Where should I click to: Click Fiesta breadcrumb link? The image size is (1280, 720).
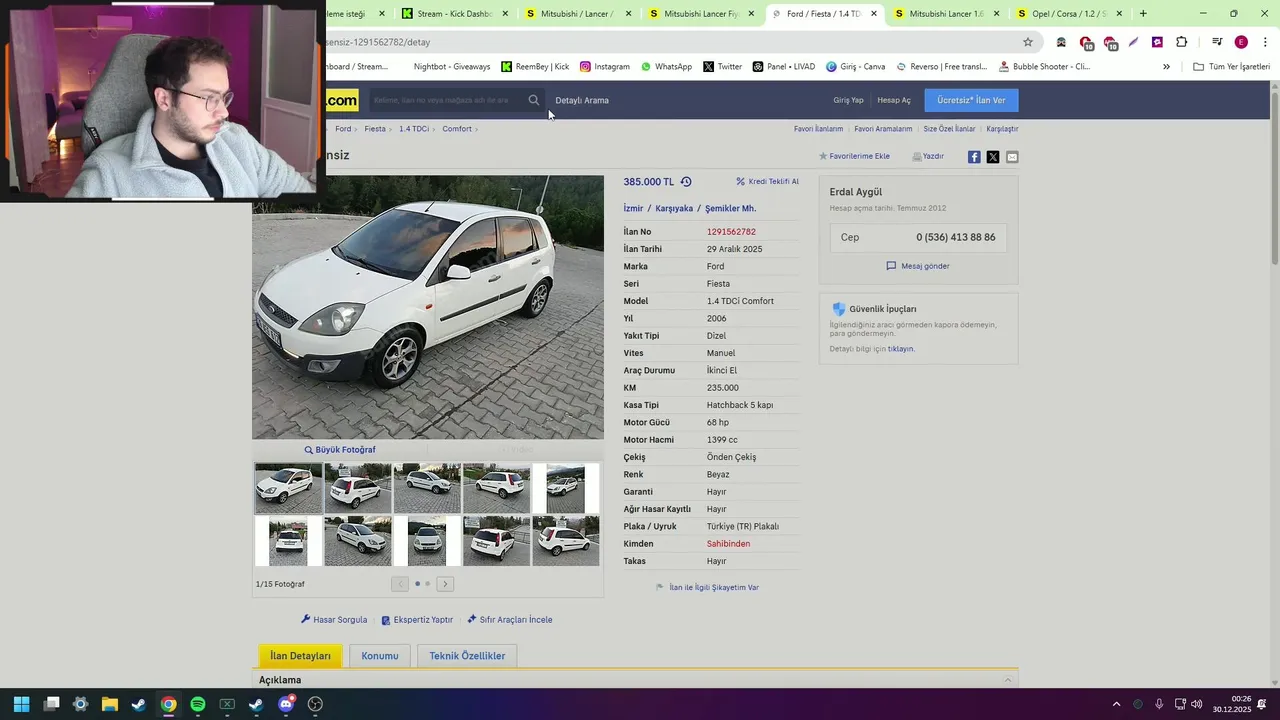[x=375, y=129]
